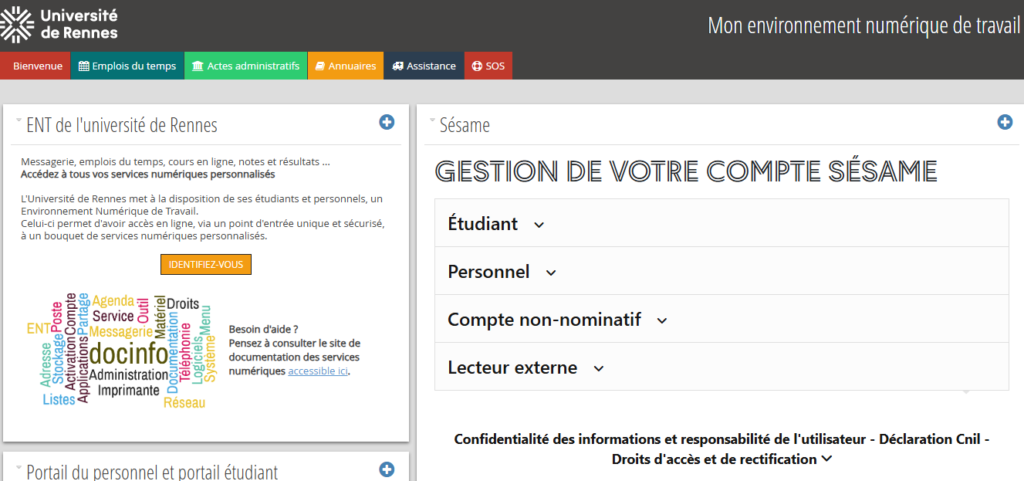Click the plus icon of Sésame panel

(x=1004, y=122)
